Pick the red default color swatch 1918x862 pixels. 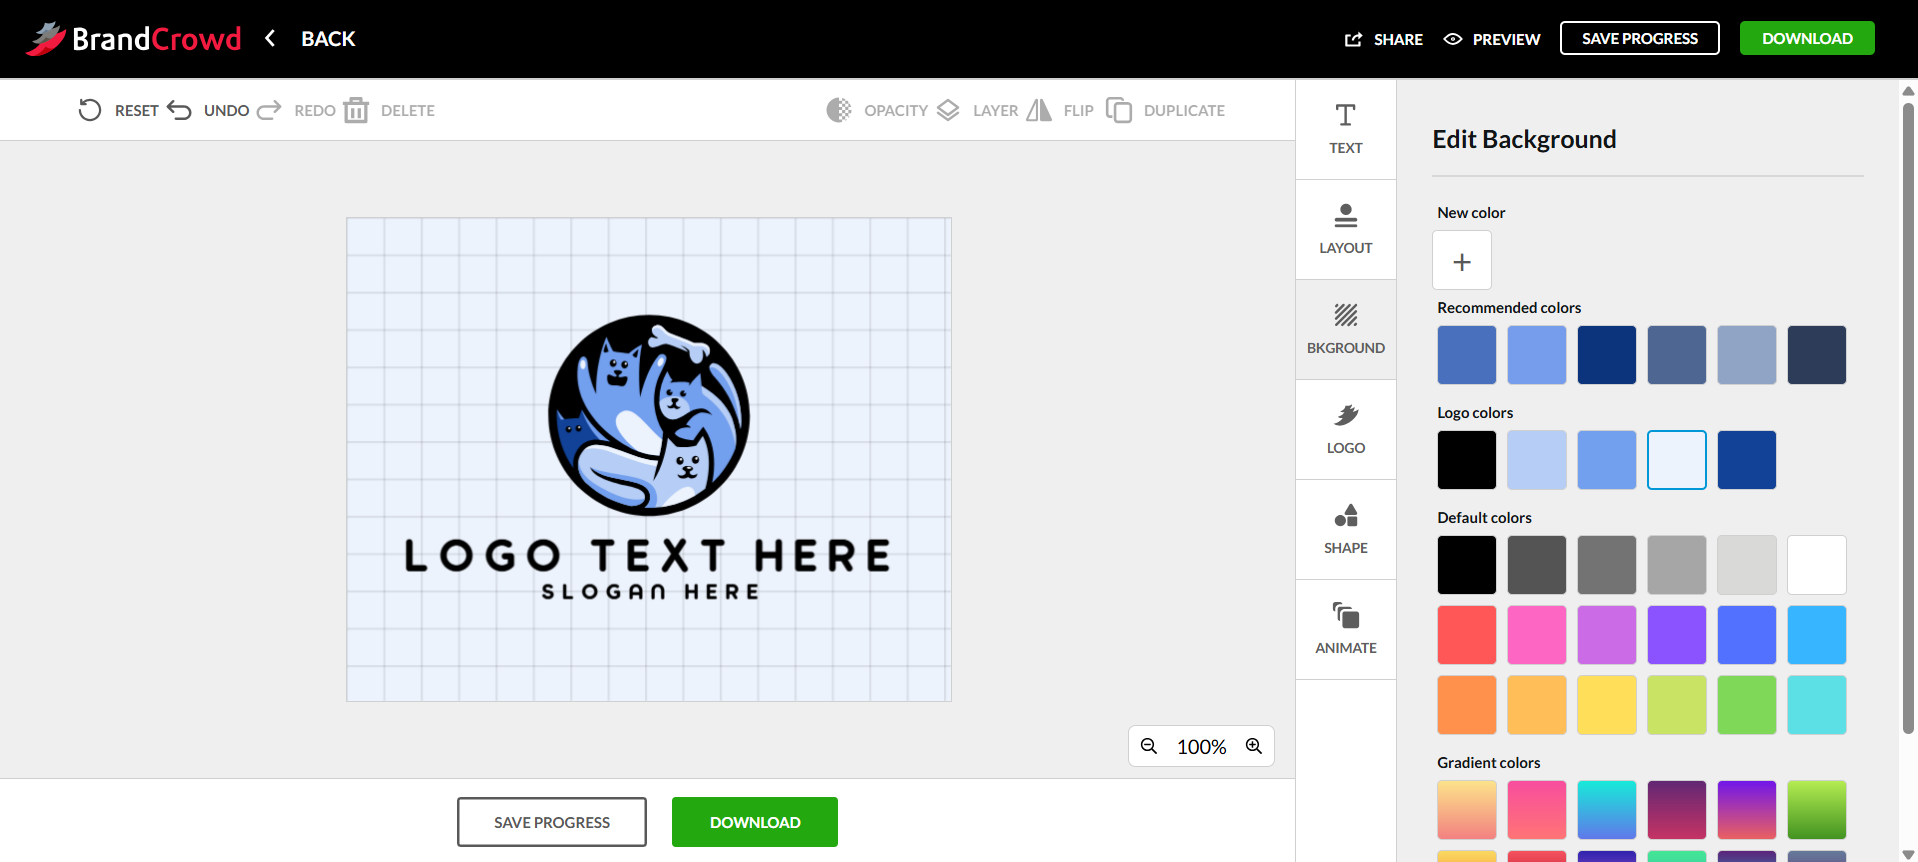(x=1467, y=635)
